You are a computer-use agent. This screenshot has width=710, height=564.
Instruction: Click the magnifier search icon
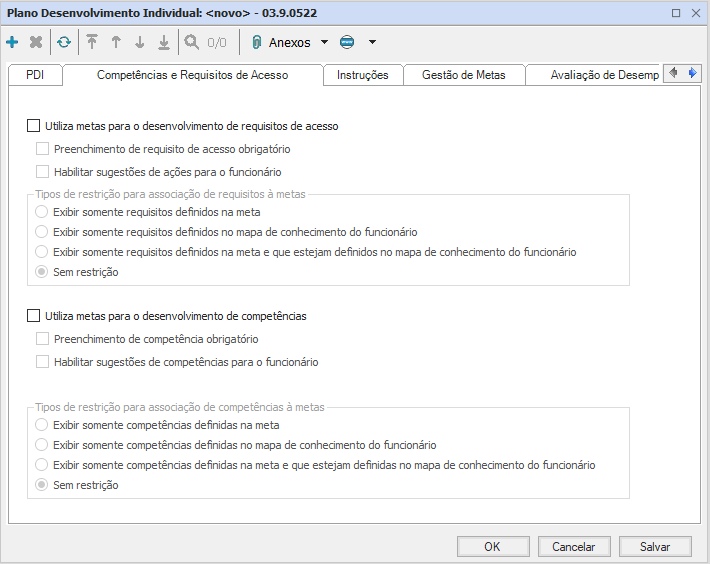192,43
